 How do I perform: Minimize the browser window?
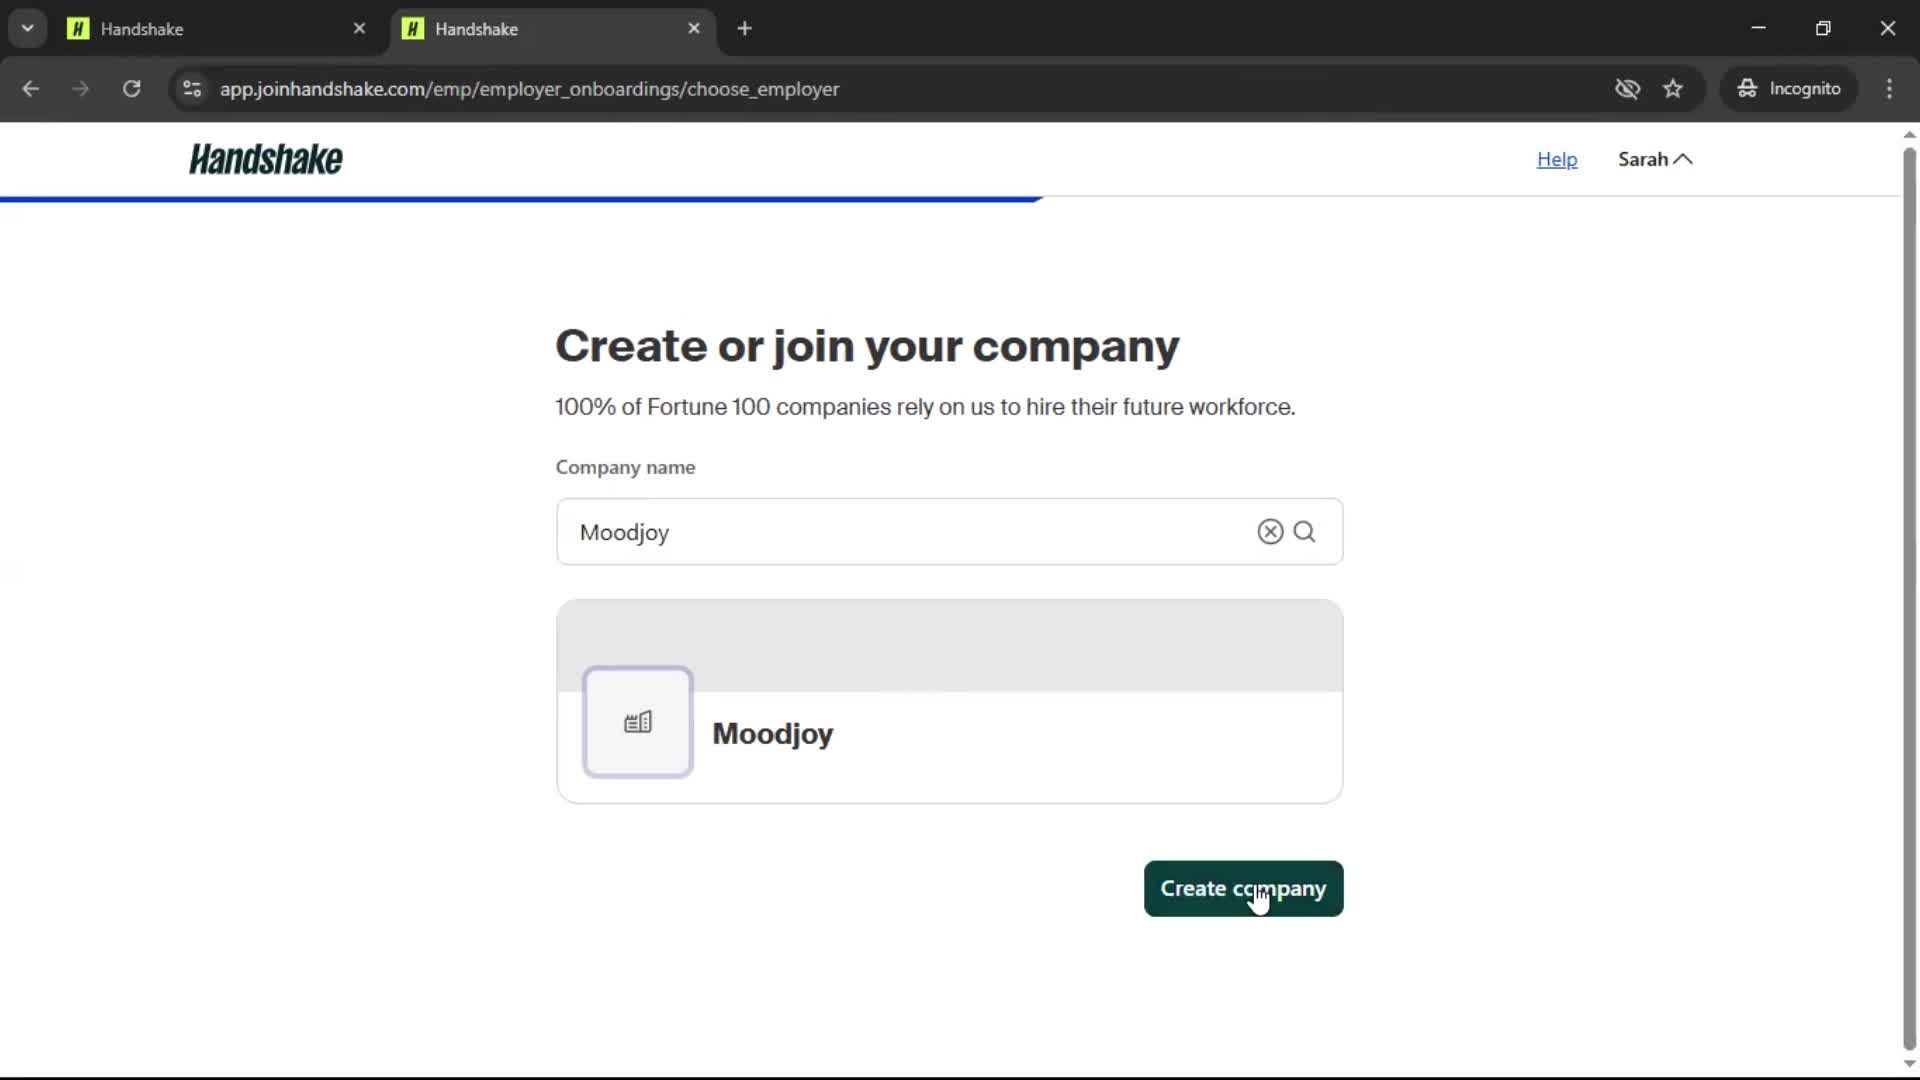click(1759, 29)
